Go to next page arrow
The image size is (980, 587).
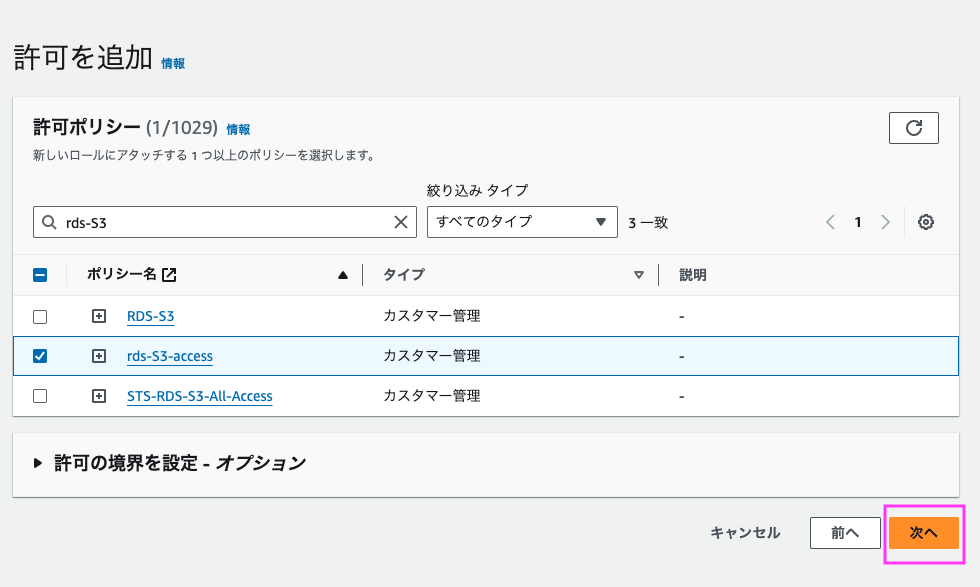pos(885,222)
